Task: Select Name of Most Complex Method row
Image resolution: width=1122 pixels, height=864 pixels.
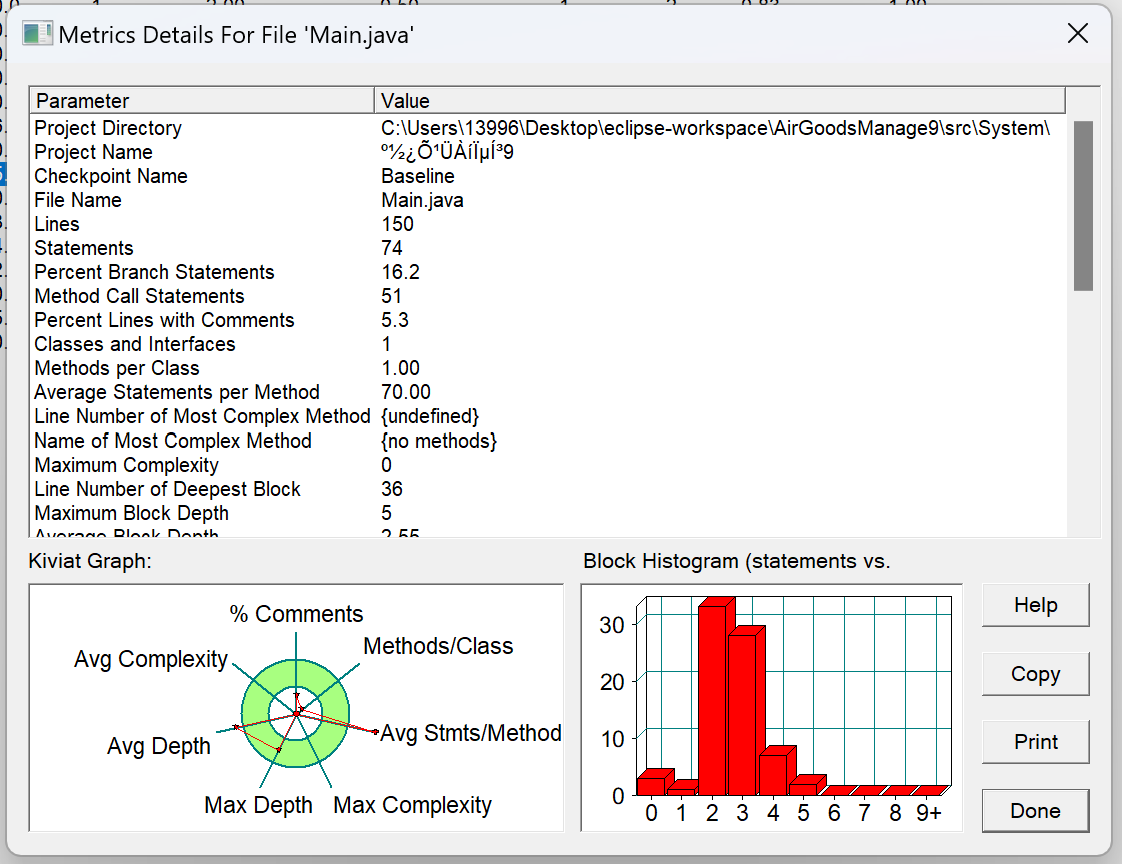Action: (x=548, y=441)
